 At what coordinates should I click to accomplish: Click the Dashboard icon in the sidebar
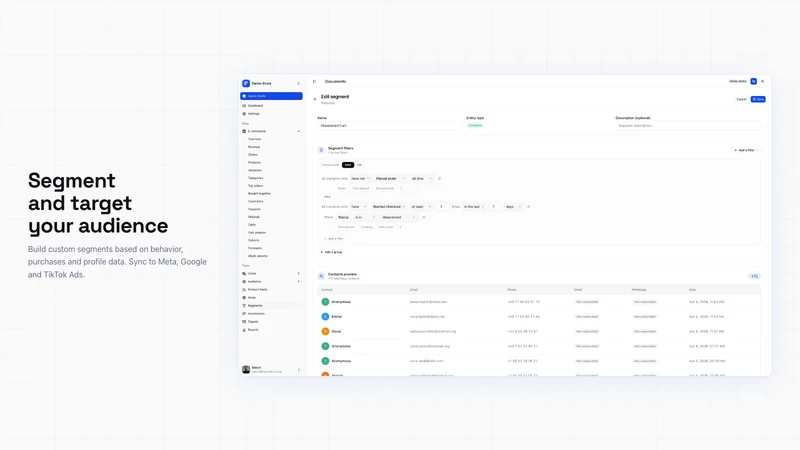pos(244,106)
